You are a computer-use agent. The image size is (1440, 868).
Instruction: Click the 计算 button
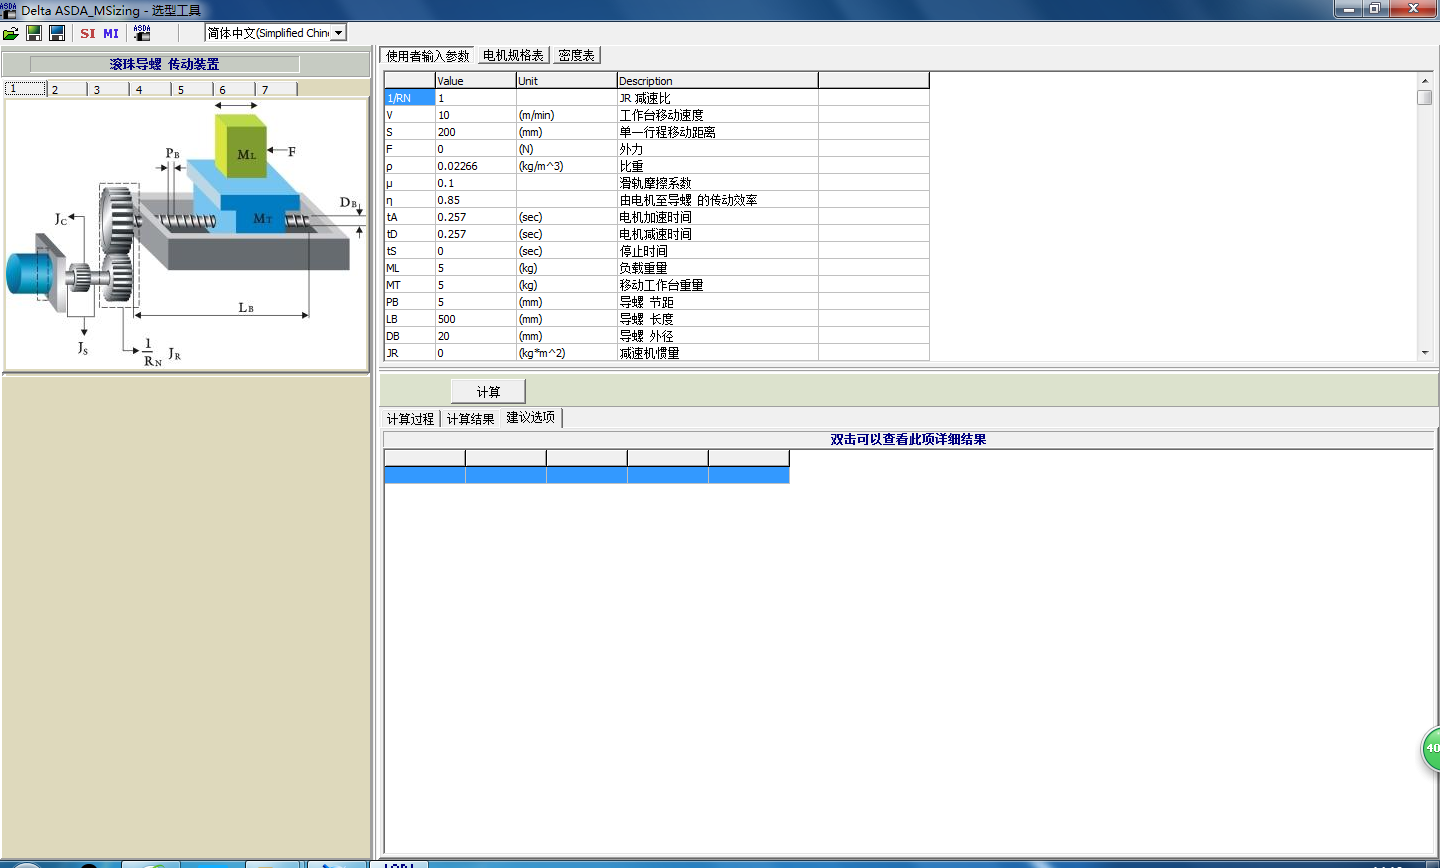tap(488, 392)
